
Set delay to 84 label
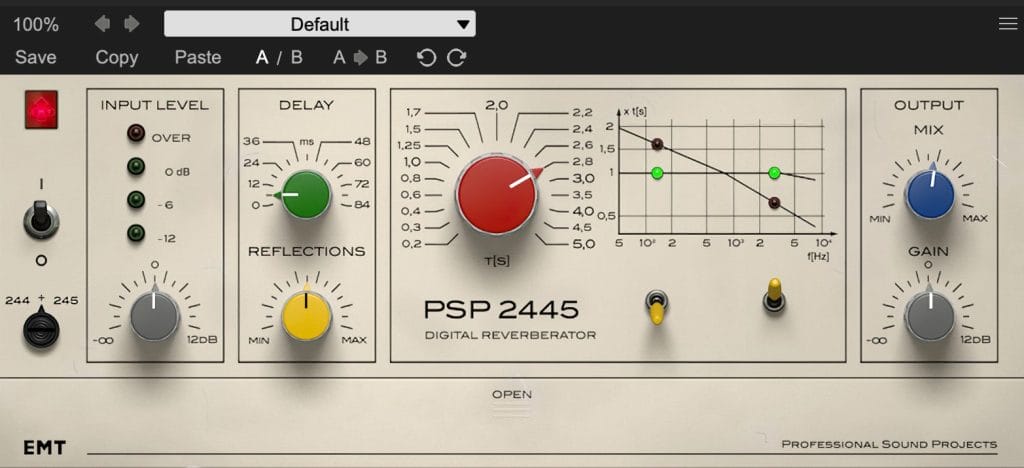362,205
